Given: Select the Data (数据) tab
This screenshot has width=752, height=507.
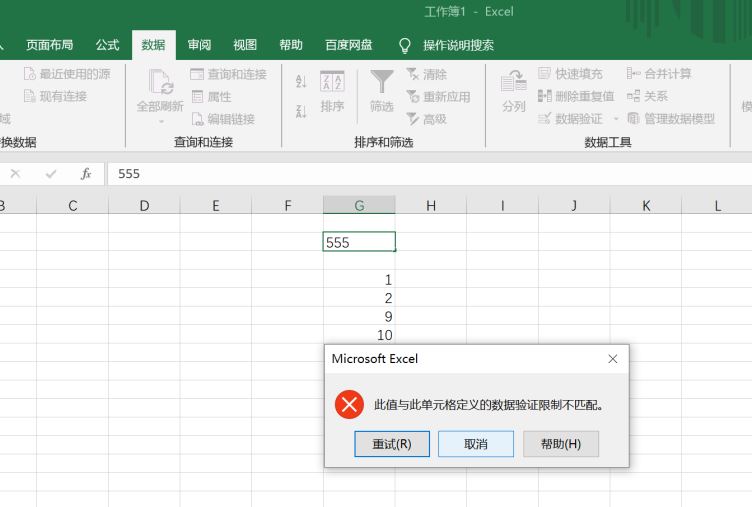Looking at the screenshot, I should [x=153, y=45].
